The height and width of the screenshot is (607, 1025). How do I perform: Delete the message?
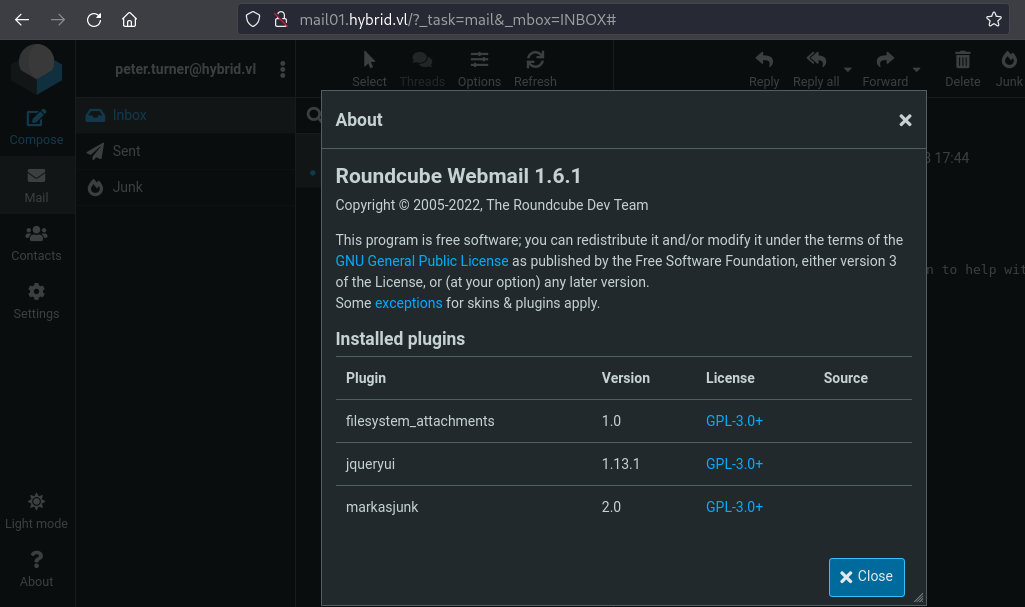(x=963, y=69)
